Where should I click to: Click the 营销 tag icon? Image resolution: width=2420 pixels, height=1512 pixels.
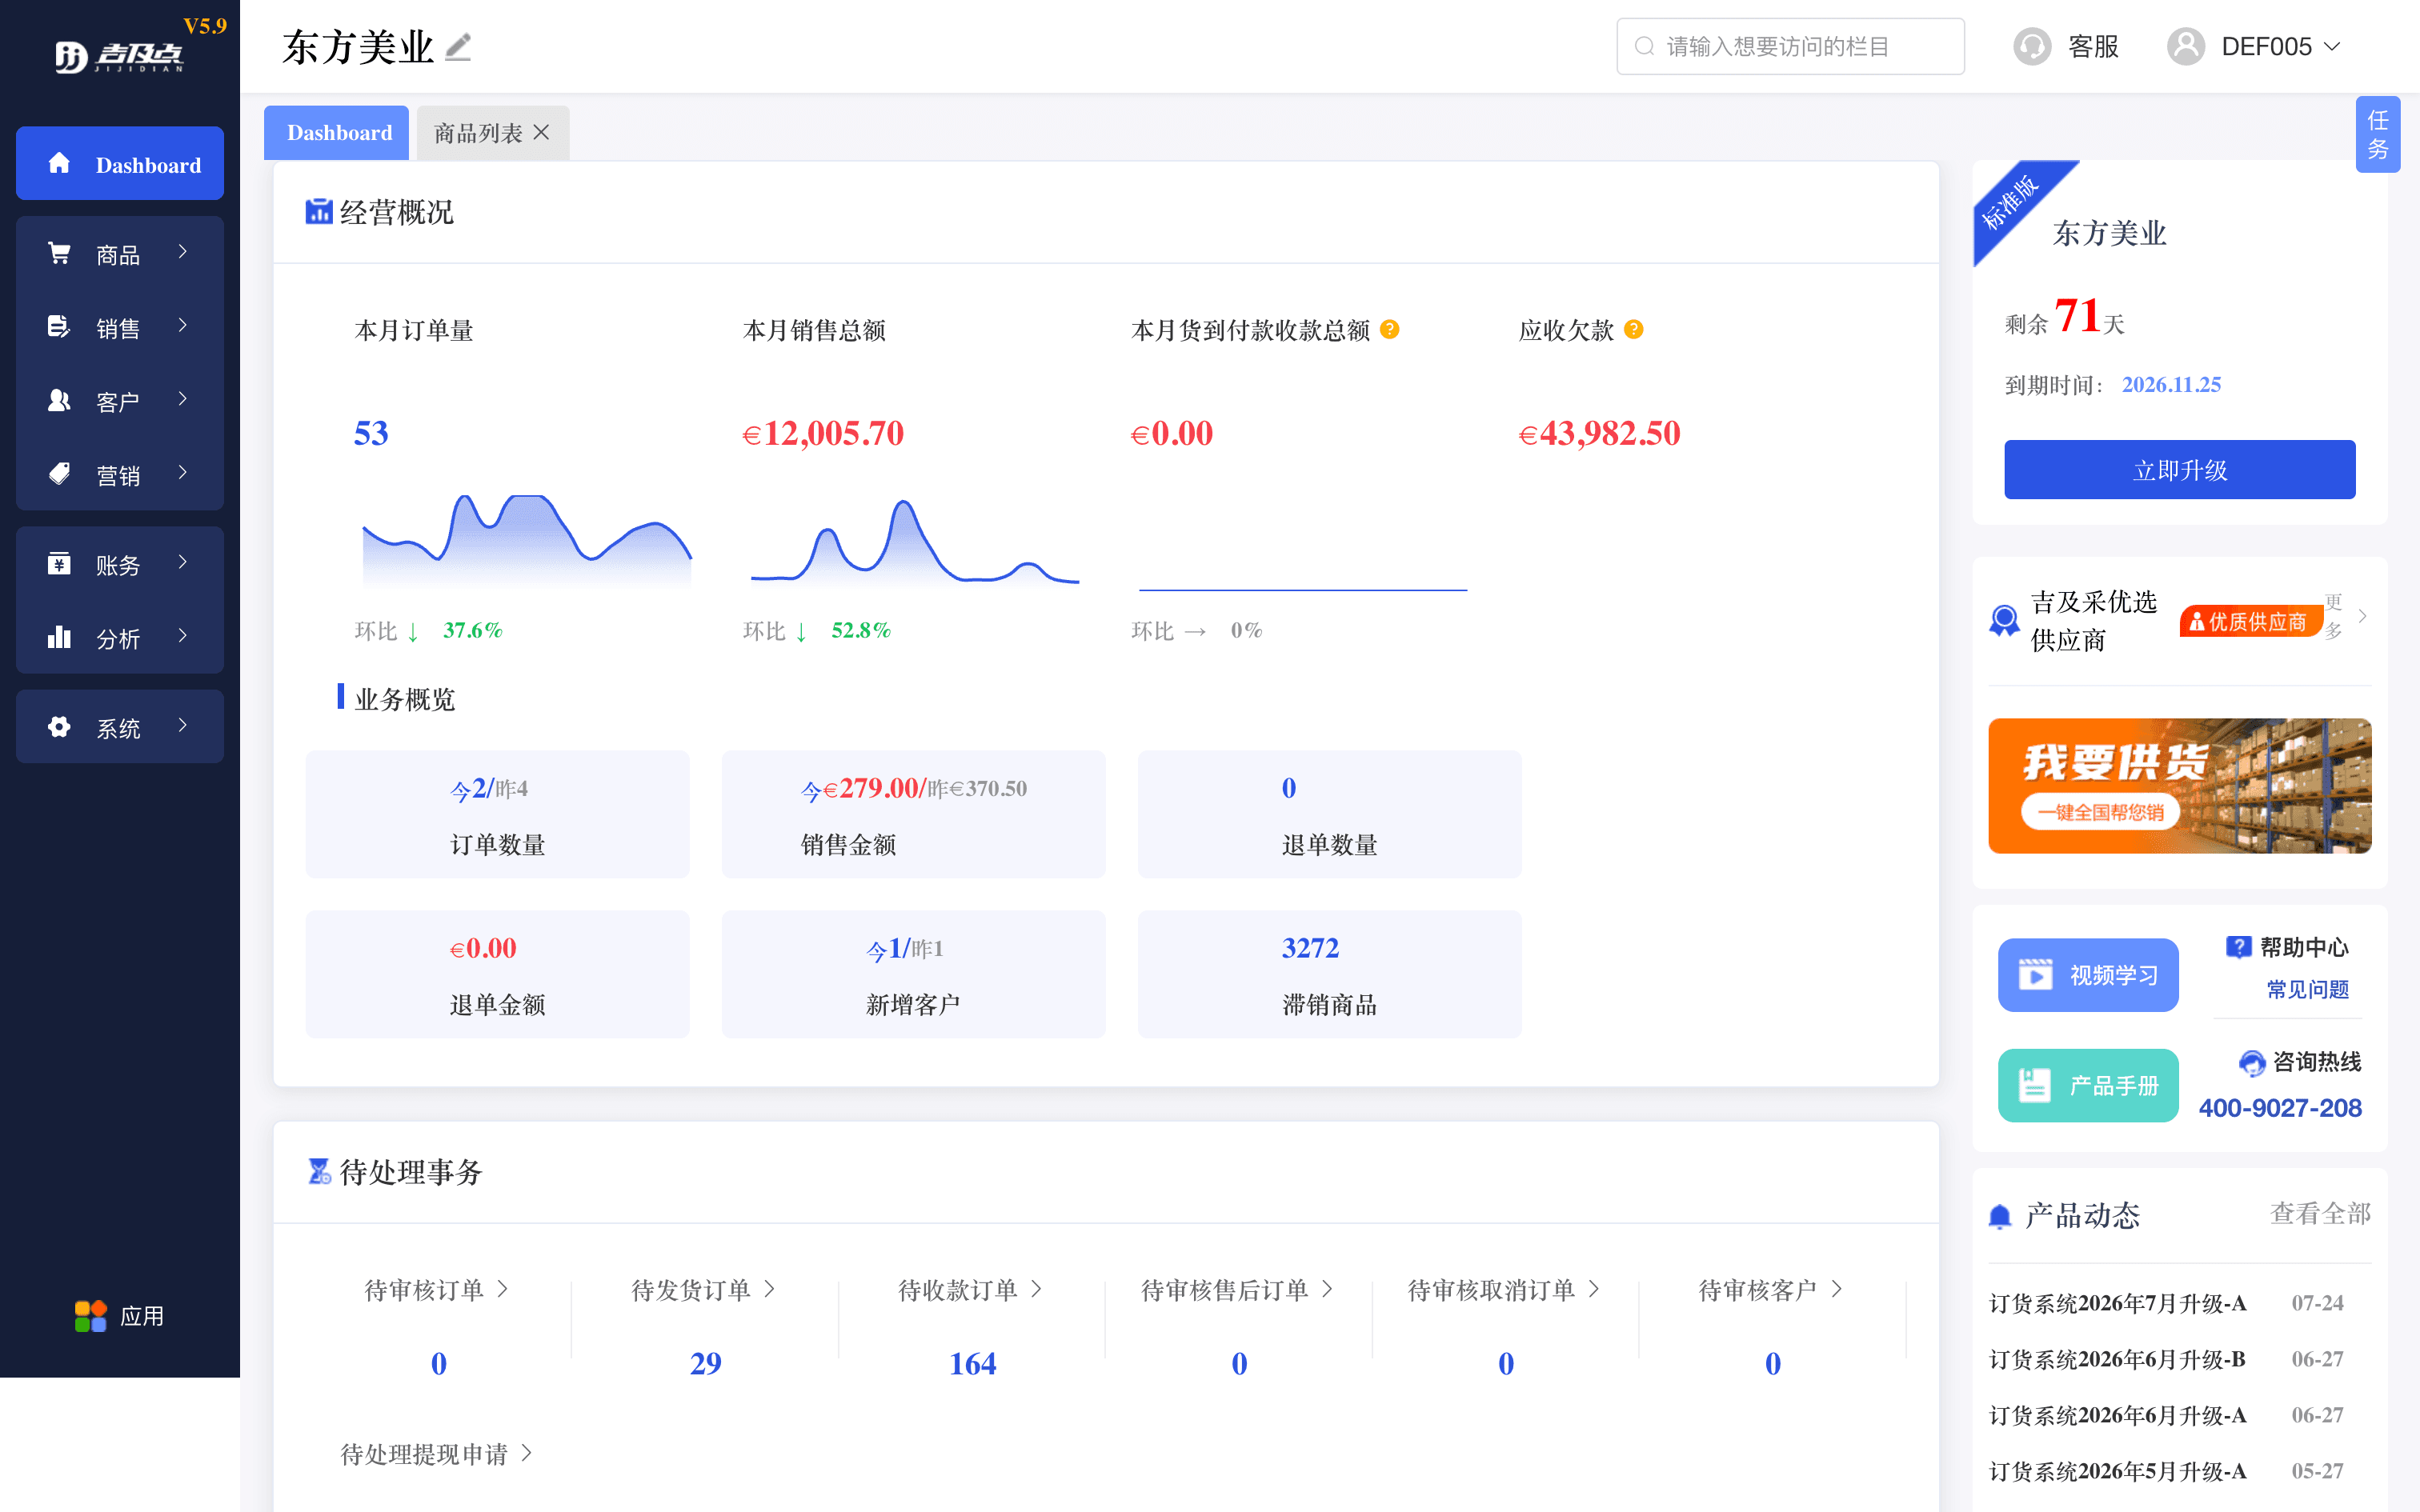[x=59, y=473]
